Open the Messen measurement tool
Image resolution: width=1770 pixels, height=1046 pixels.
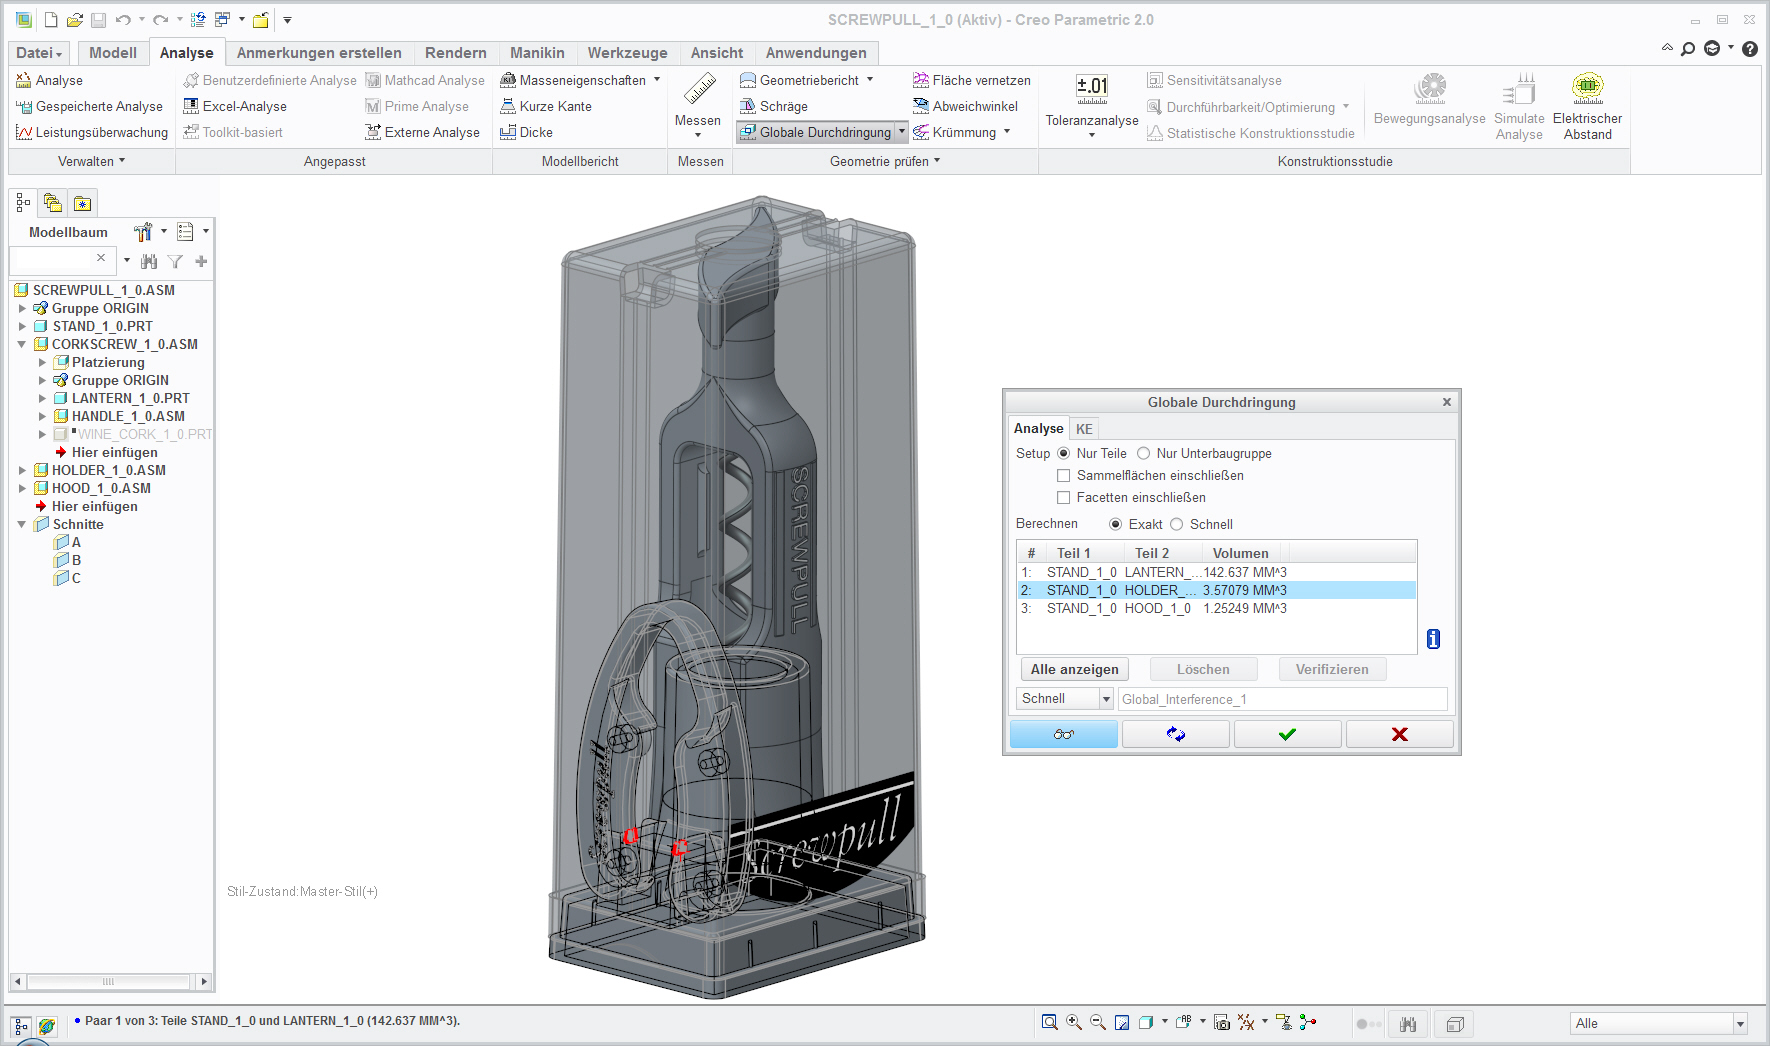point(697,103)
